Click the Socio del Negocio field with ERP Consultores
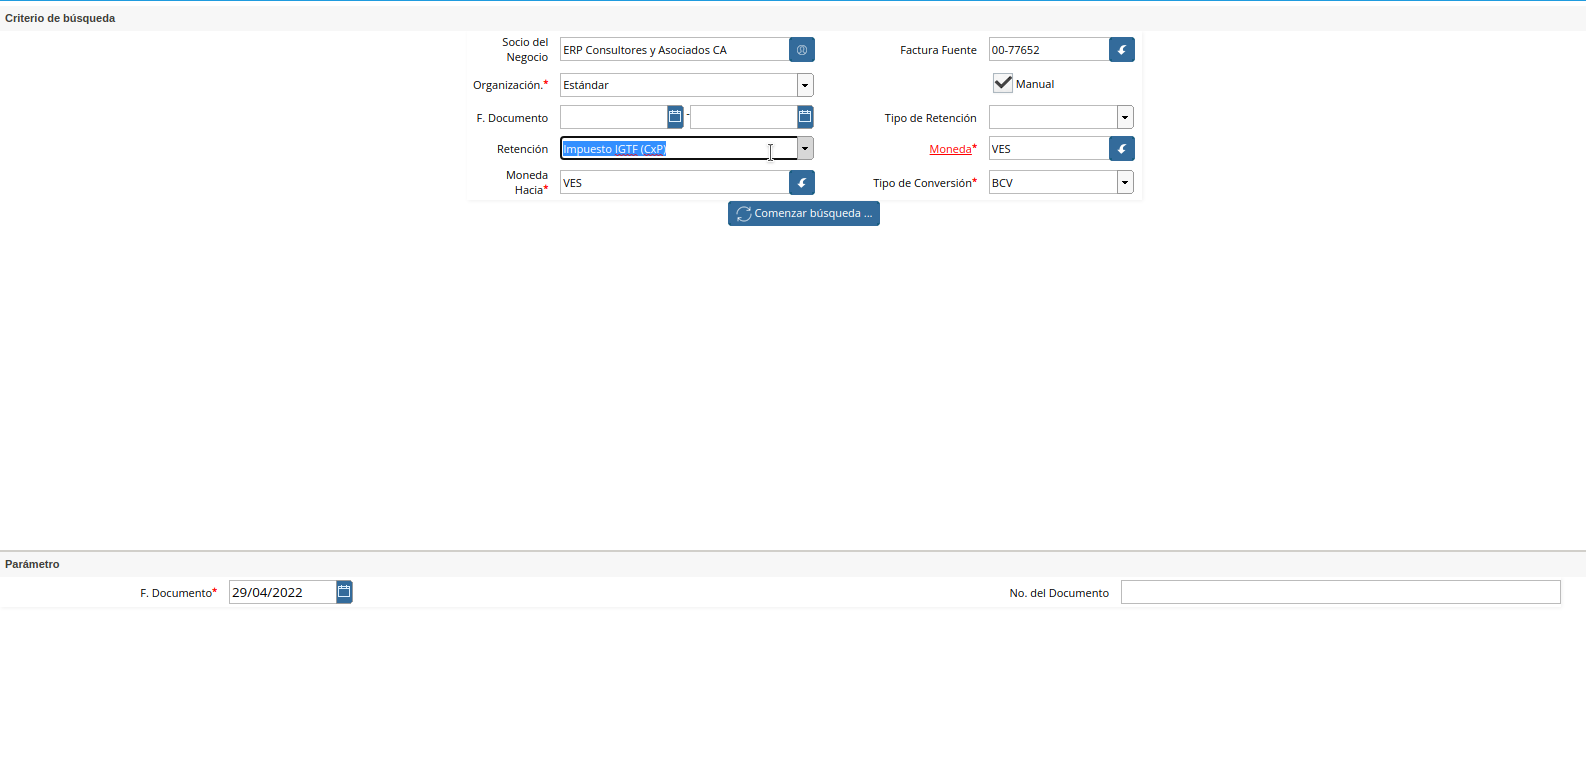The width and height of the screenshot is (1586, 765). coord(675,50)
